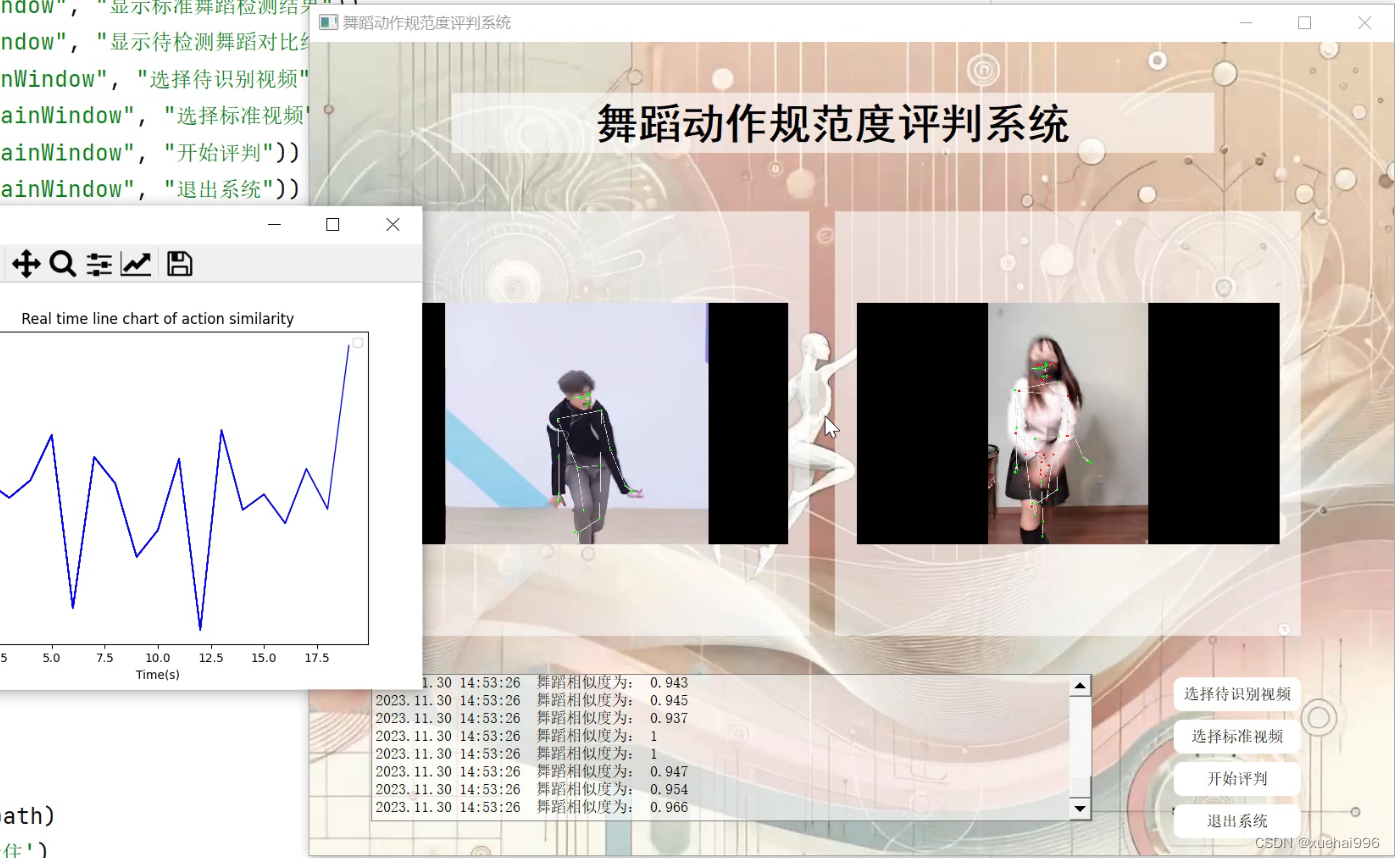Click the 退出系统 button

tap(1237, 821)
